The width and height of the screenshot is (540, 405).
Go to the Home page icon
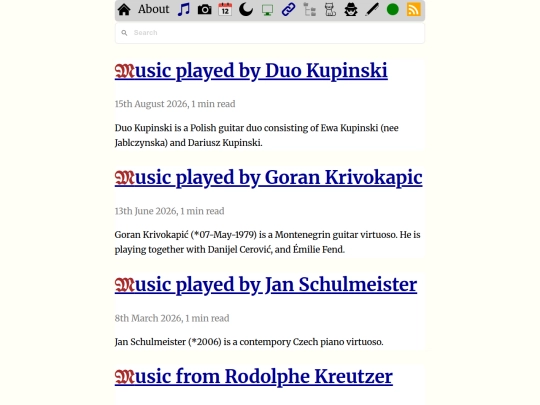coord(124,10)
